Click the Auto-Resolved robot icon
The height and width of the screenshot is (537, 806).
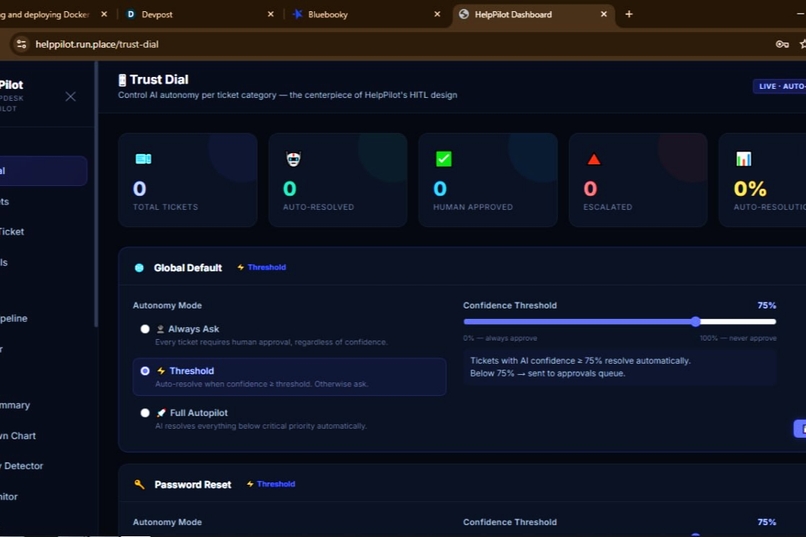[x=294, y=159]
